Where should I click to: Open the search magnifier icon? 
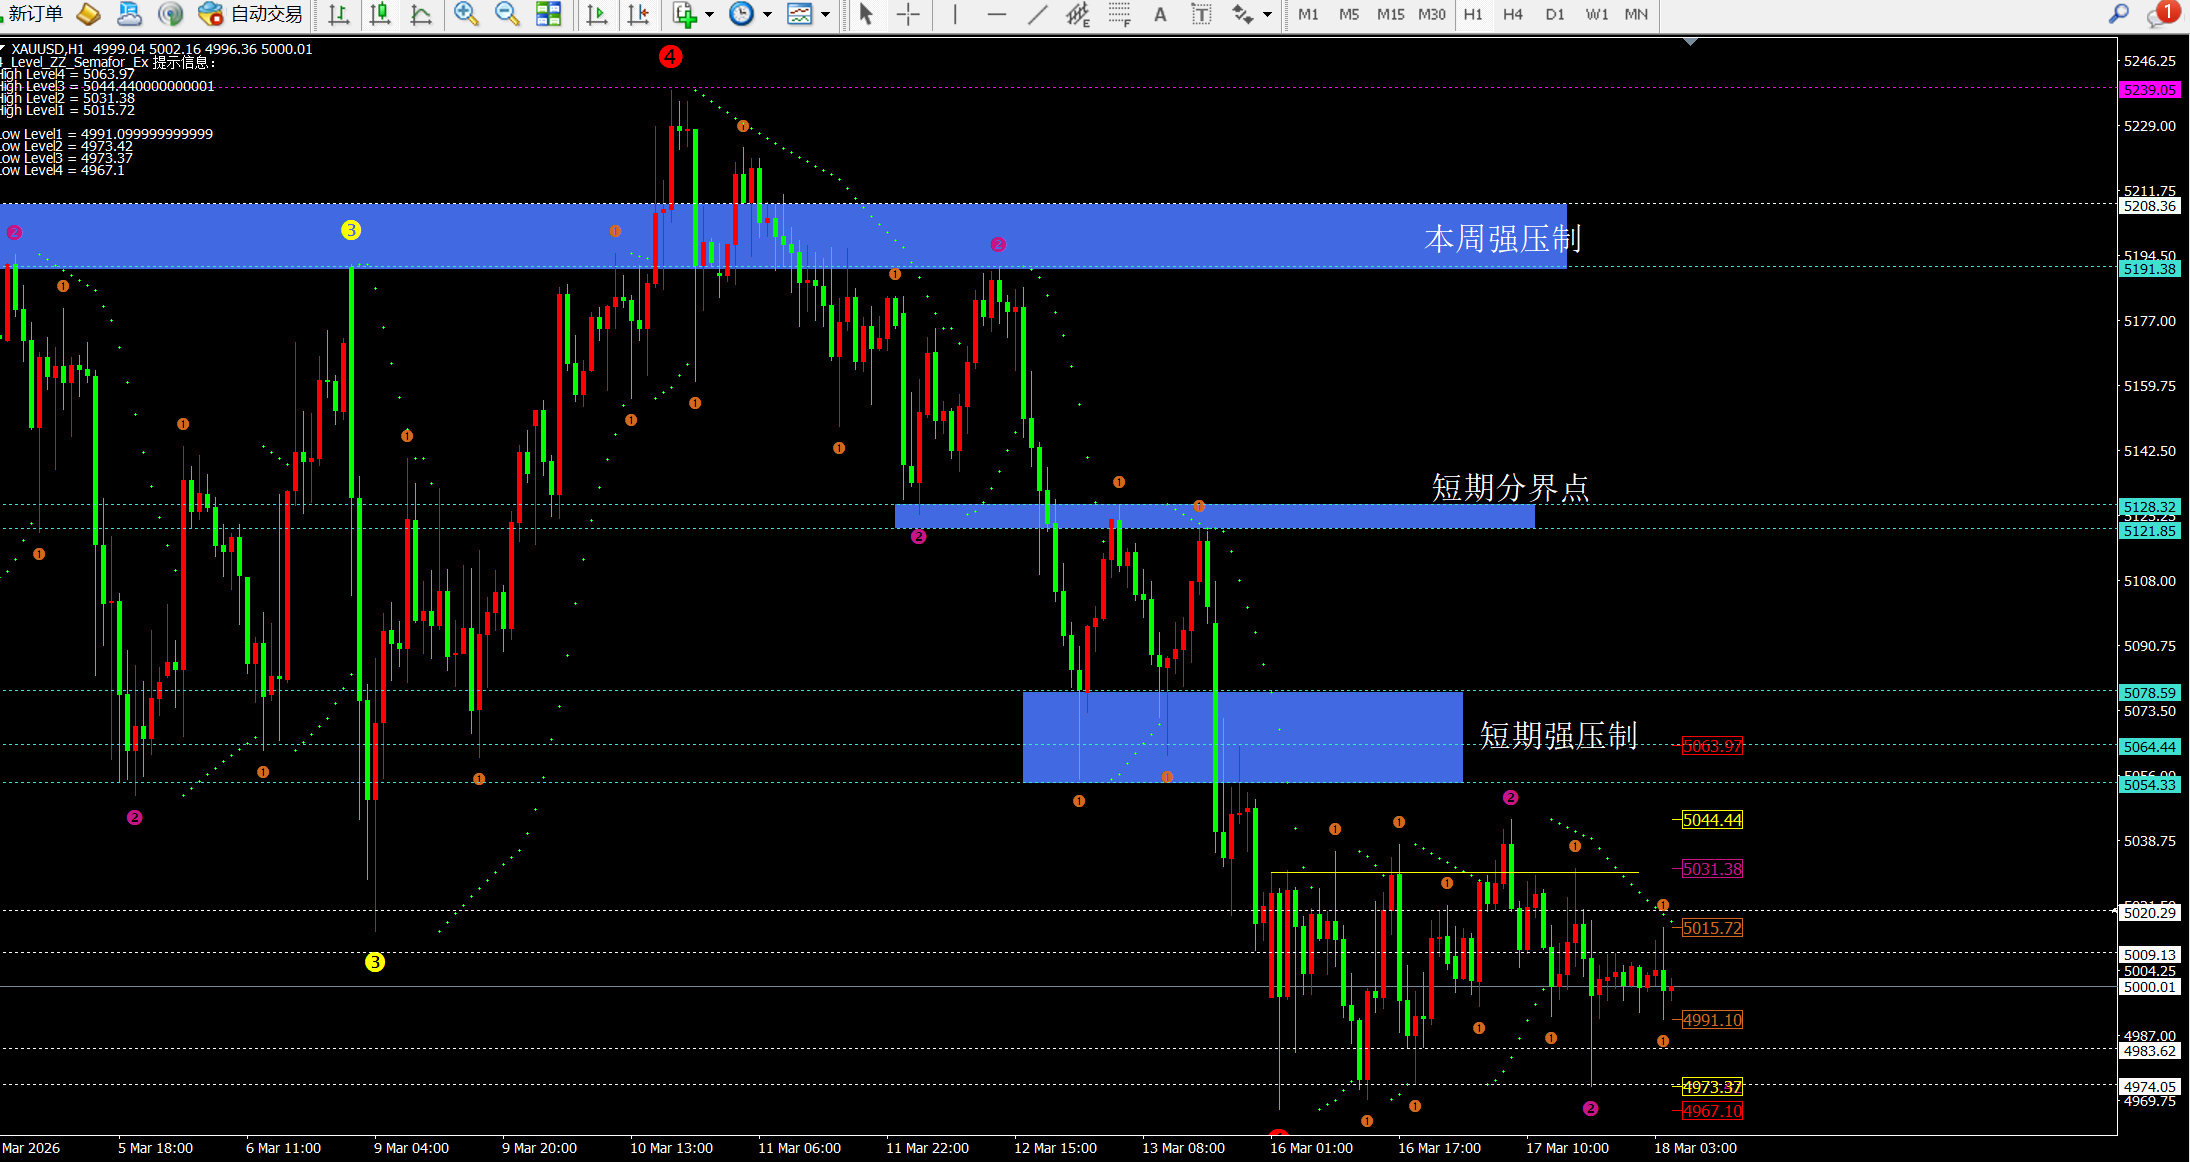tap(2118, 14)
